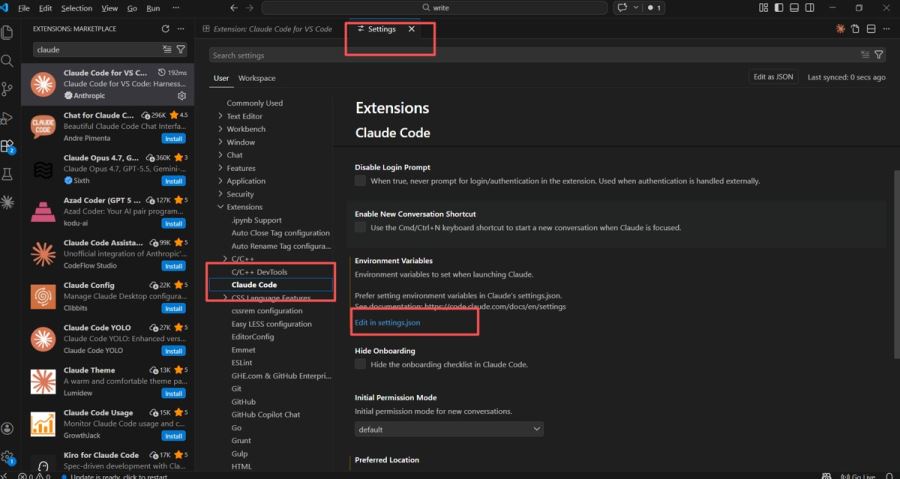Expand Workbench settings category
Screen dimensions: 900x479
click(x=220, y=129)
